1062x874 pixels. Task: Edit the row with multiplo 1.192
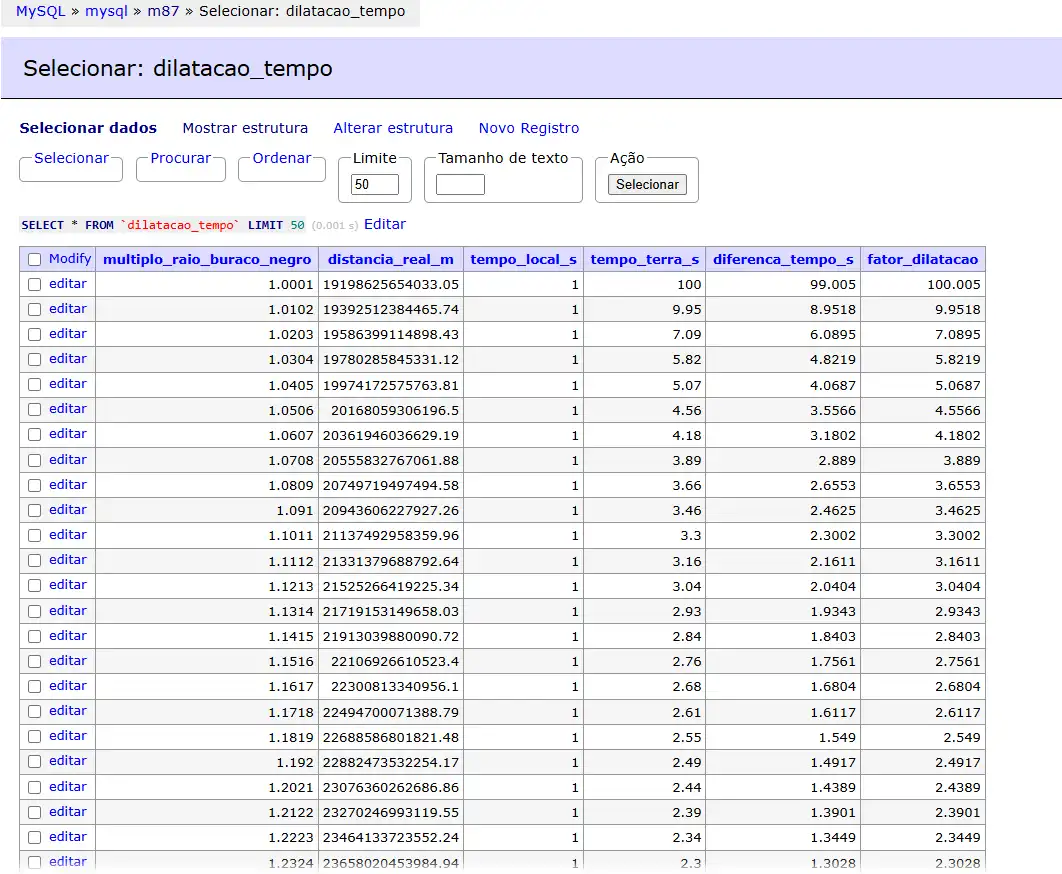tap(68, 762)
